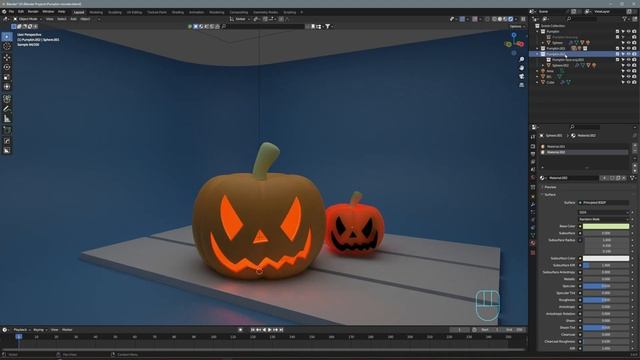Click the viewport zoom magnifier gizmo
Viewport: 640px width, 360px height.
coord(522,60)
